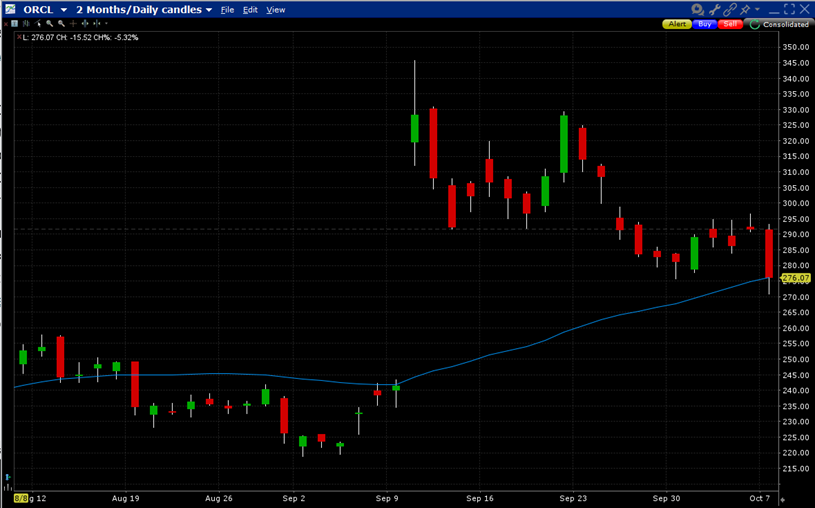Click the Consolidated data label
Viewport: 815px width, 508px height.
(786, 24)
